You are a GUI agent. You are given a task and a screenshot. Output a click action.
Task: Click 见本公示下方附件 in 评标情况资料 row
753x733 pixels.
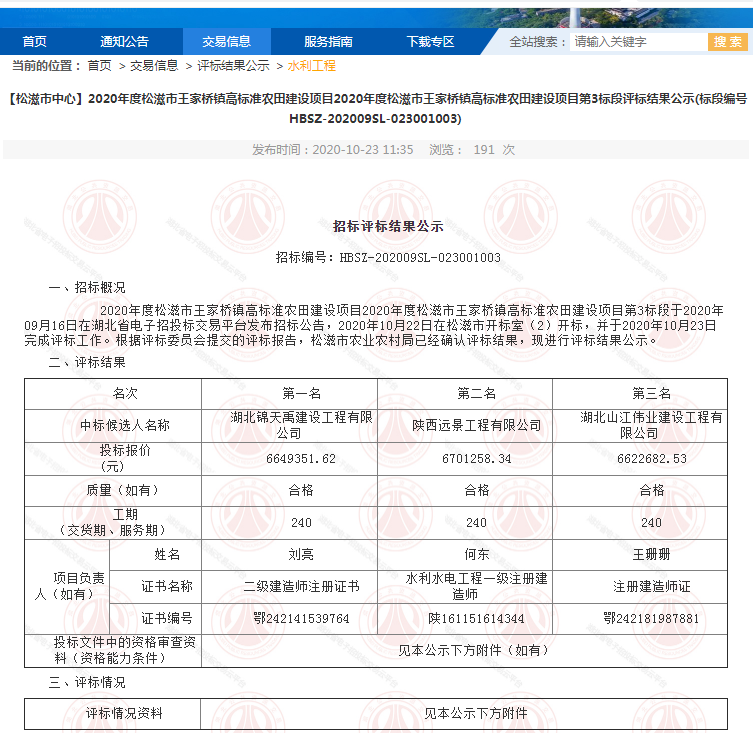click(476, 713)
